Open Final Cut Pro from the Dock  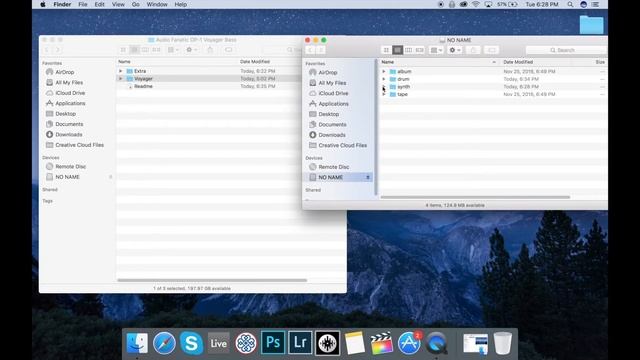[x=381, y=343]
